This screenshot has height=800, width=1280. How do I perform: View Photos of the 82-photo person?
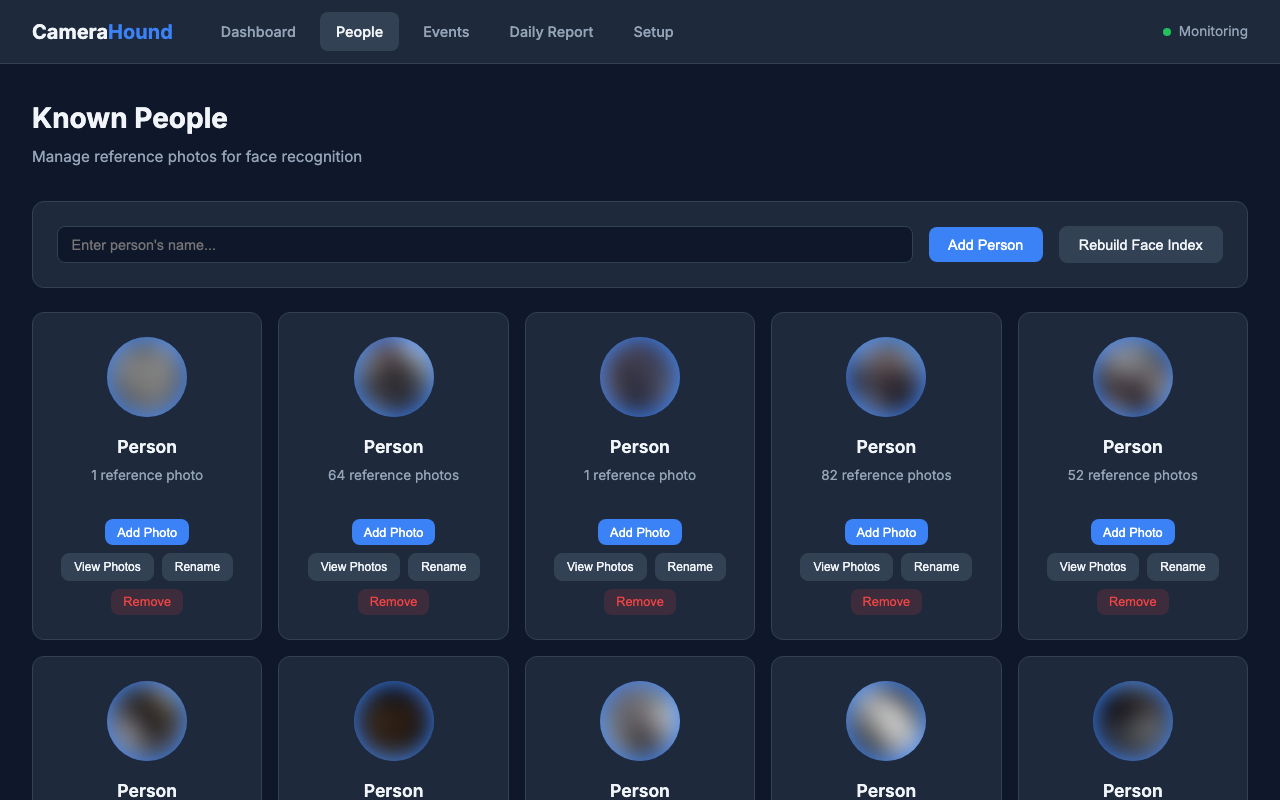point(846,567)
